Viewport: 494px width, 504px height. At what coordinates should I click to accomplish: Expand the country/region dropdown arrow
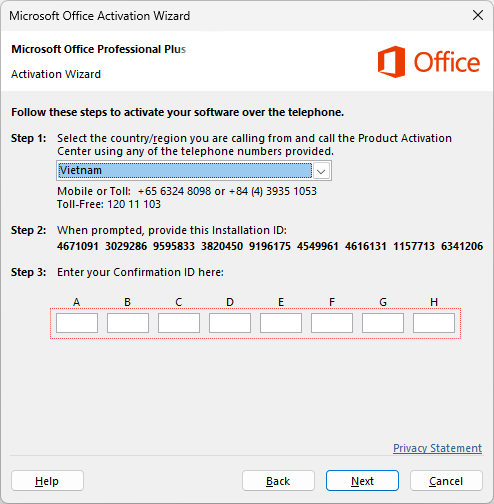pos(321,171)
